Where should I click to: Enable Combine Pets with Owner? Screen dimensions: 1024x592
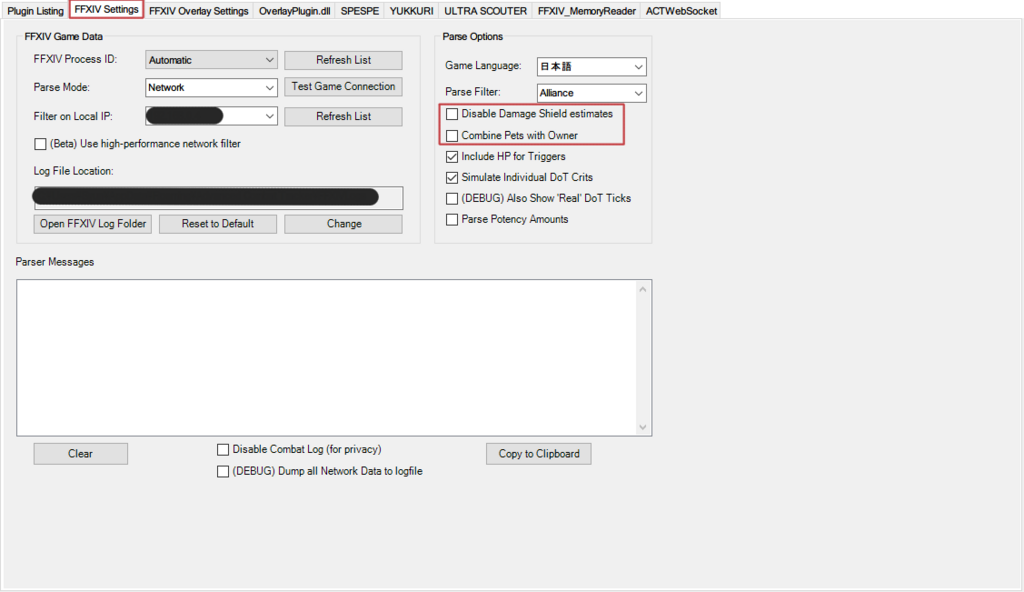(452, 136)
